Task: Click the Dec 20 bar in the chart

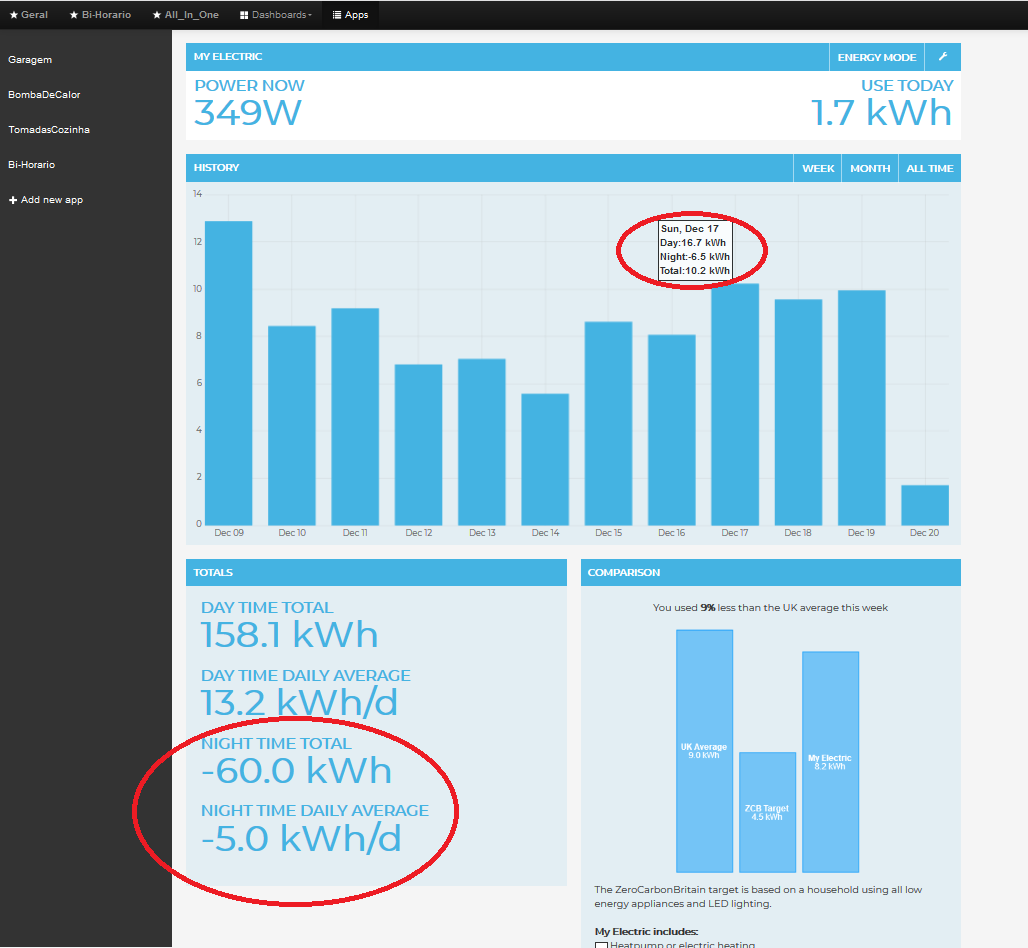Action: coord(925,505)
